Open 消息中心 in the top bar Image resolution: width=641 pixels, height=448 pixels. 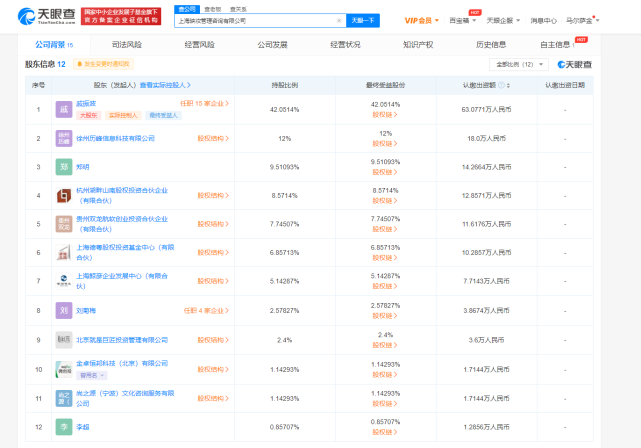tap(543, 20)
